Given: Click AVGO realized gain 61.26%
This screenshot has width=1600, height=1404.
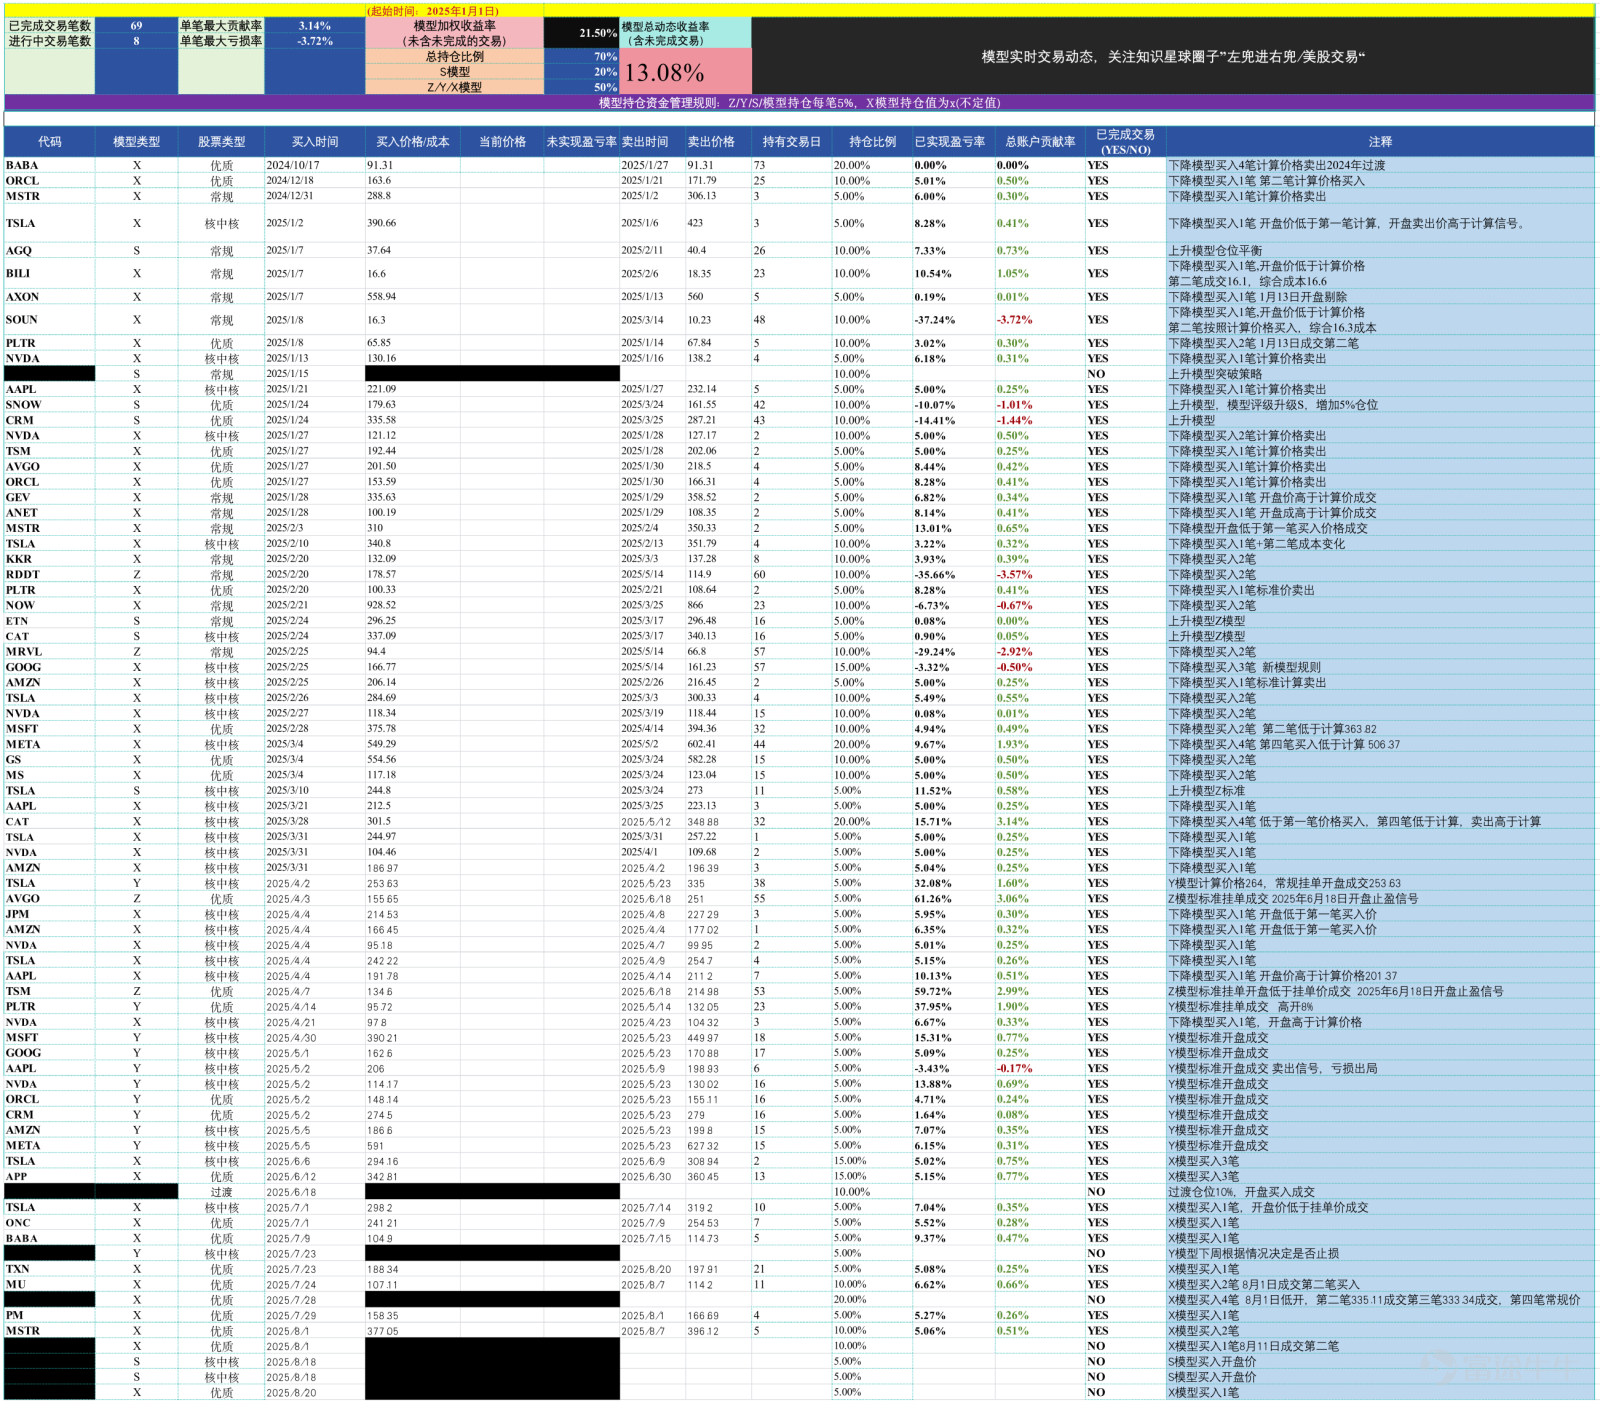Looking at the screenshot, I should coord(953,899).
